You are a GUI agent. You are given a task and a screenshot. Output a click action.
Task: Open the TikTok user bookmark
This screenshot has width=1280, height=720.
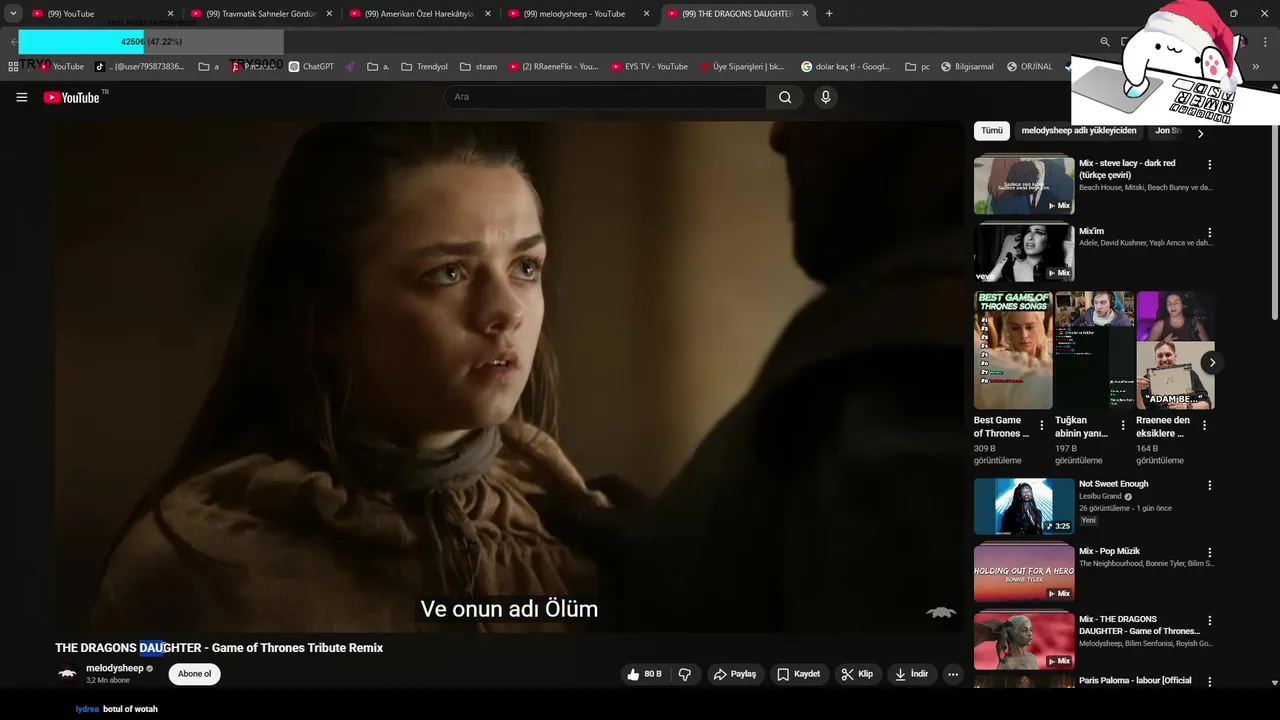point(140,67)
